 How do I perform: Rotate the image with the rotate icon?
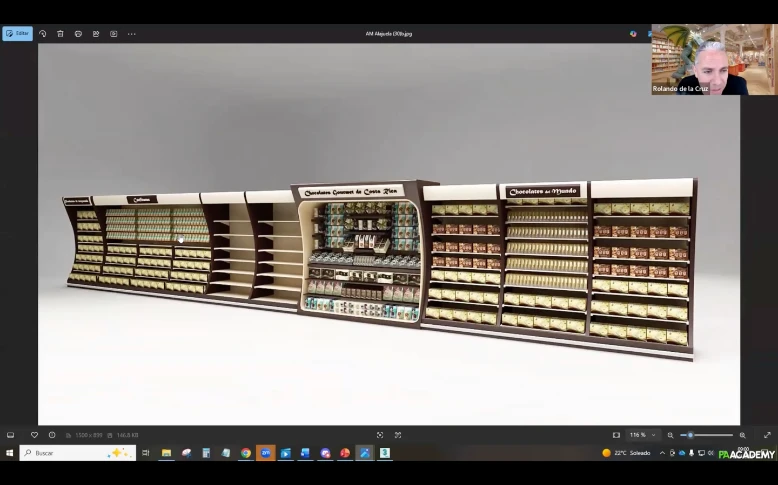(x=43, y=33)
